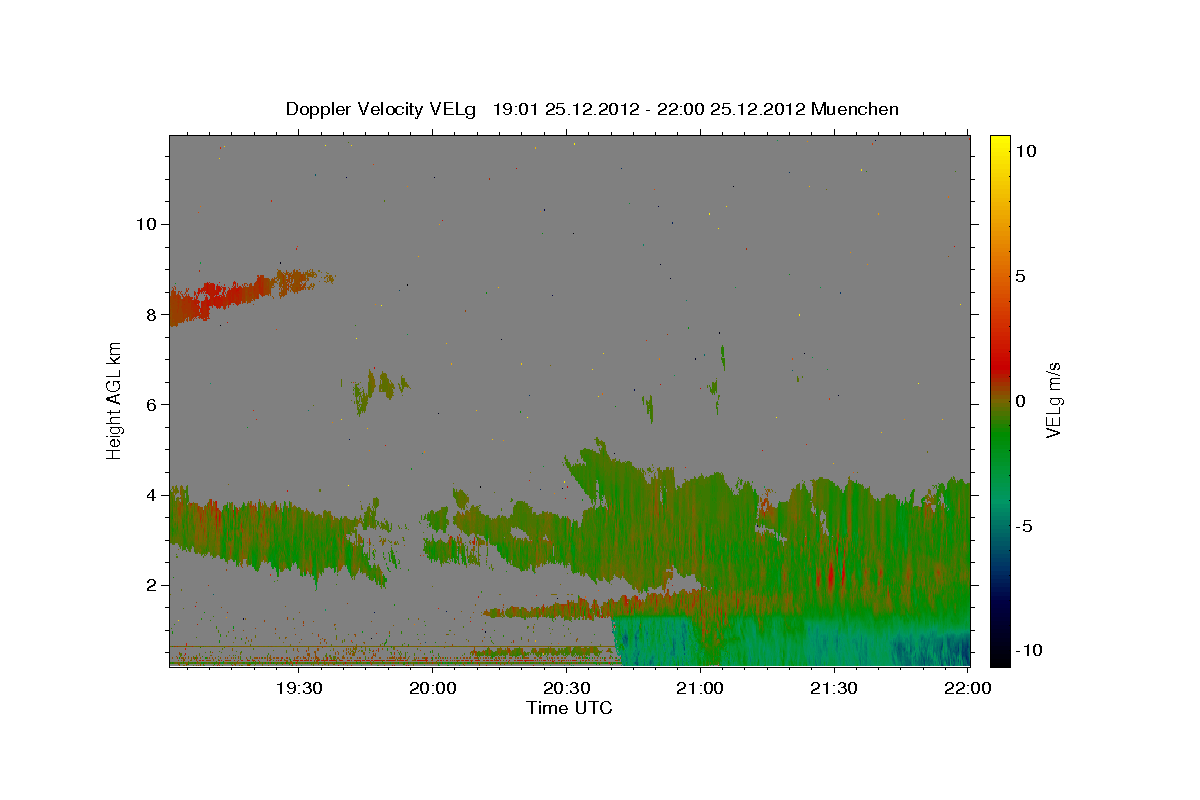Click the '21:00' time tick label

tap(699, 688)
